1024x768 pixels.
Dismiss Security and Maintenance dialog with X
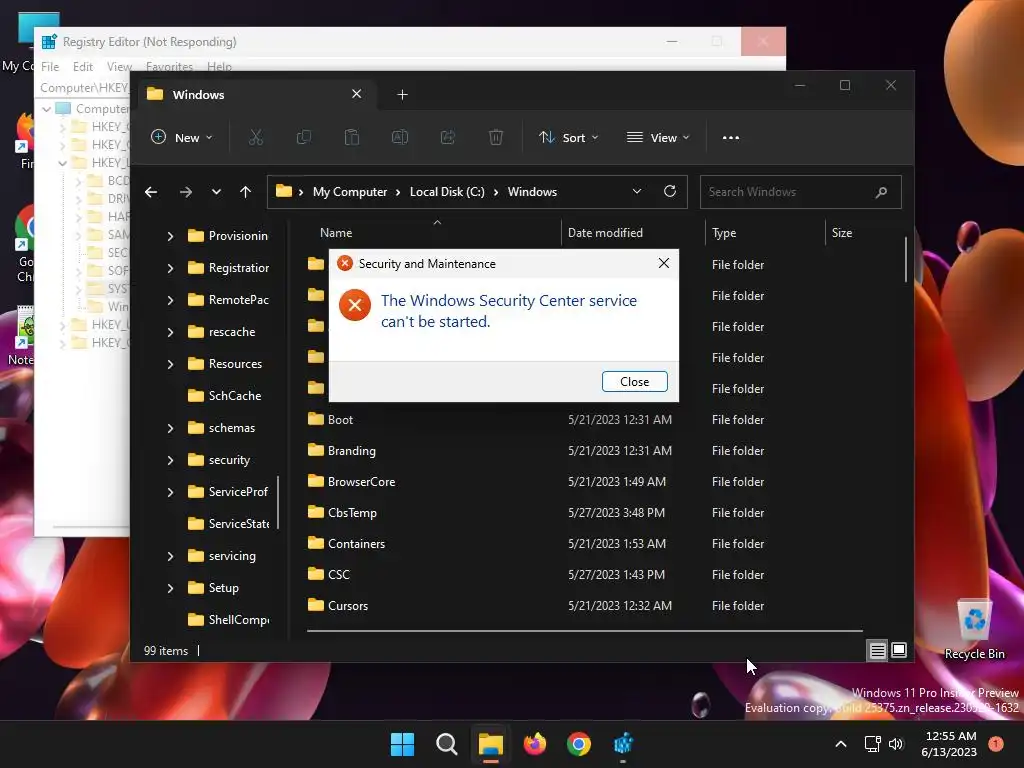point(664,263)
